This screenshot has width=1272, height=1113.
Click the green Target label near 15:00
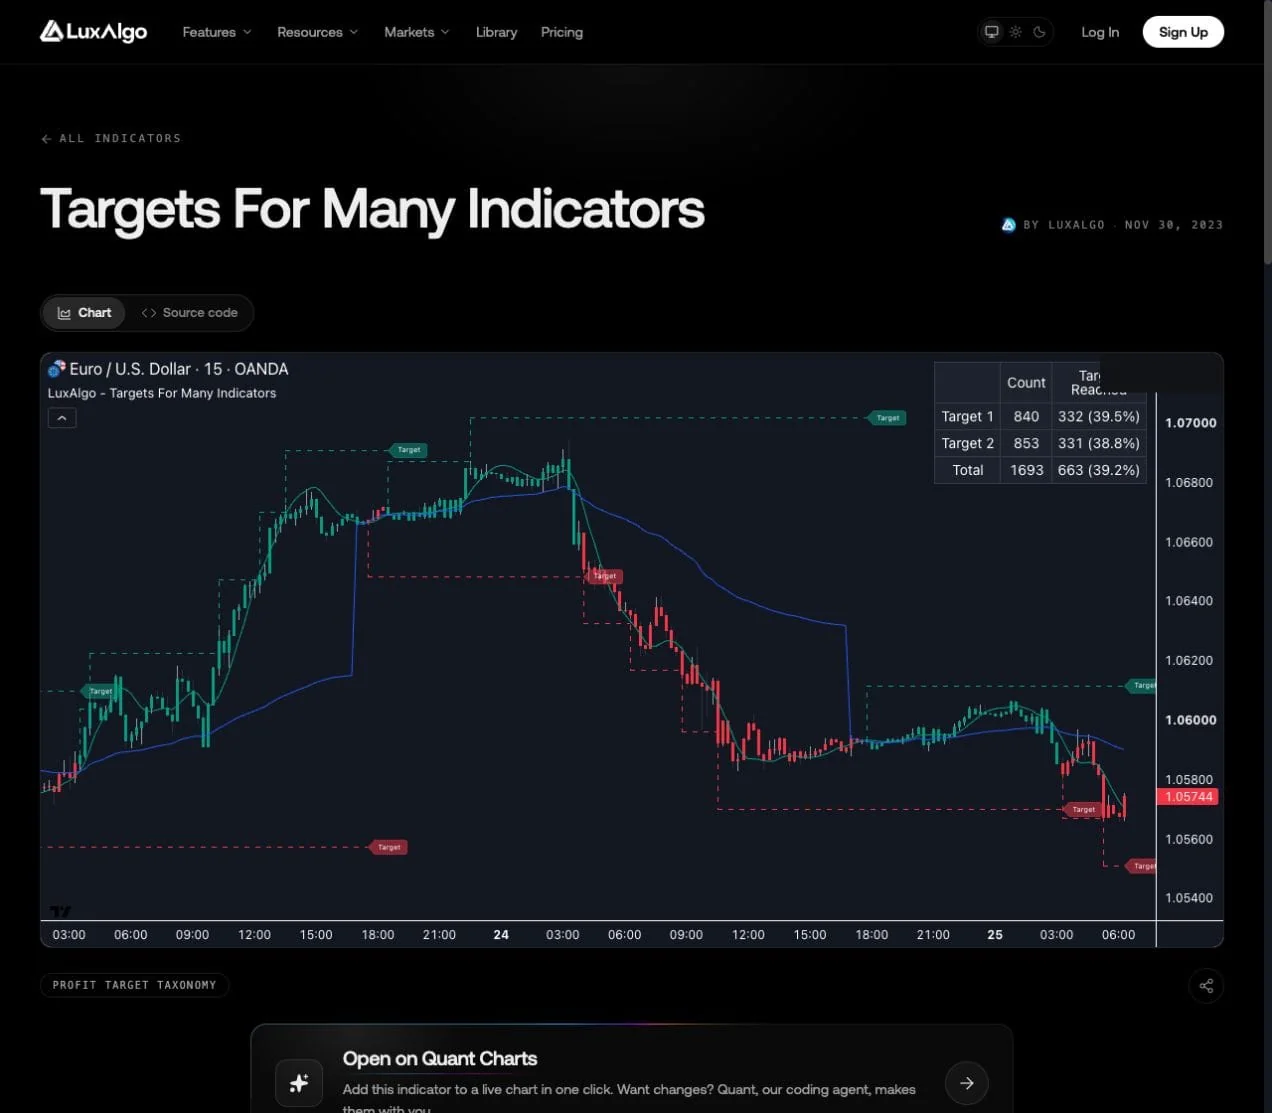408,450
